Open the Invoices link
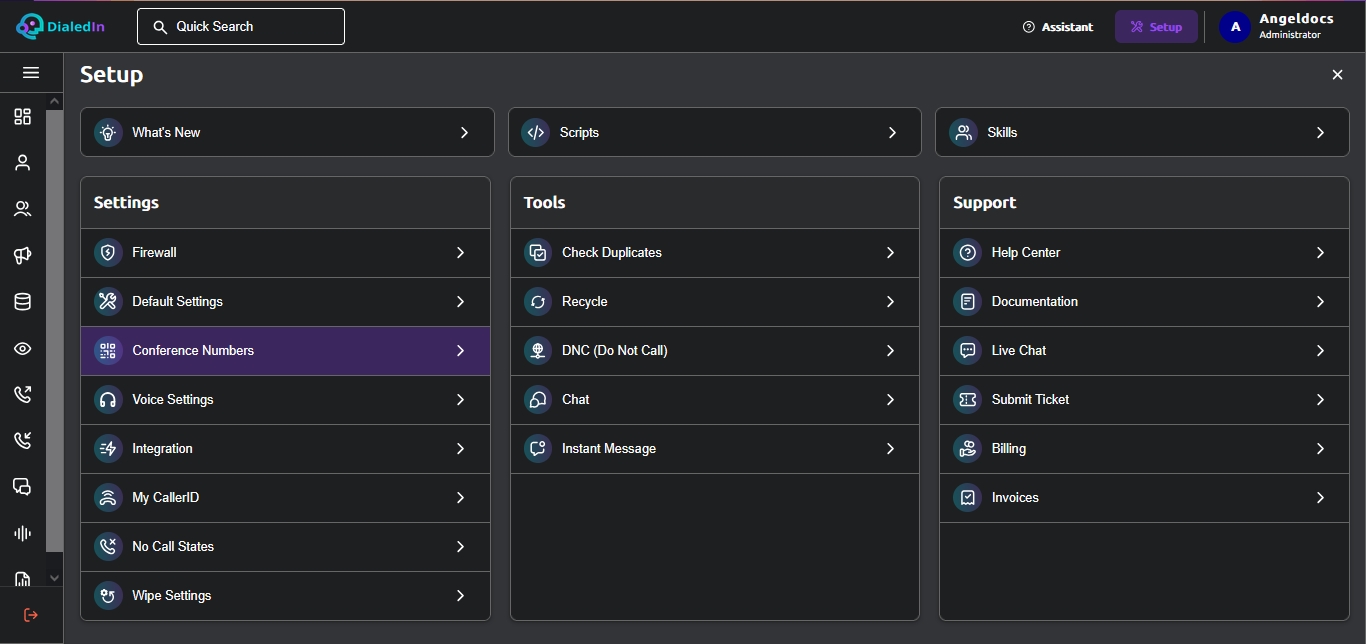This screenshot has width=1366, height=644. (1144, 498)
